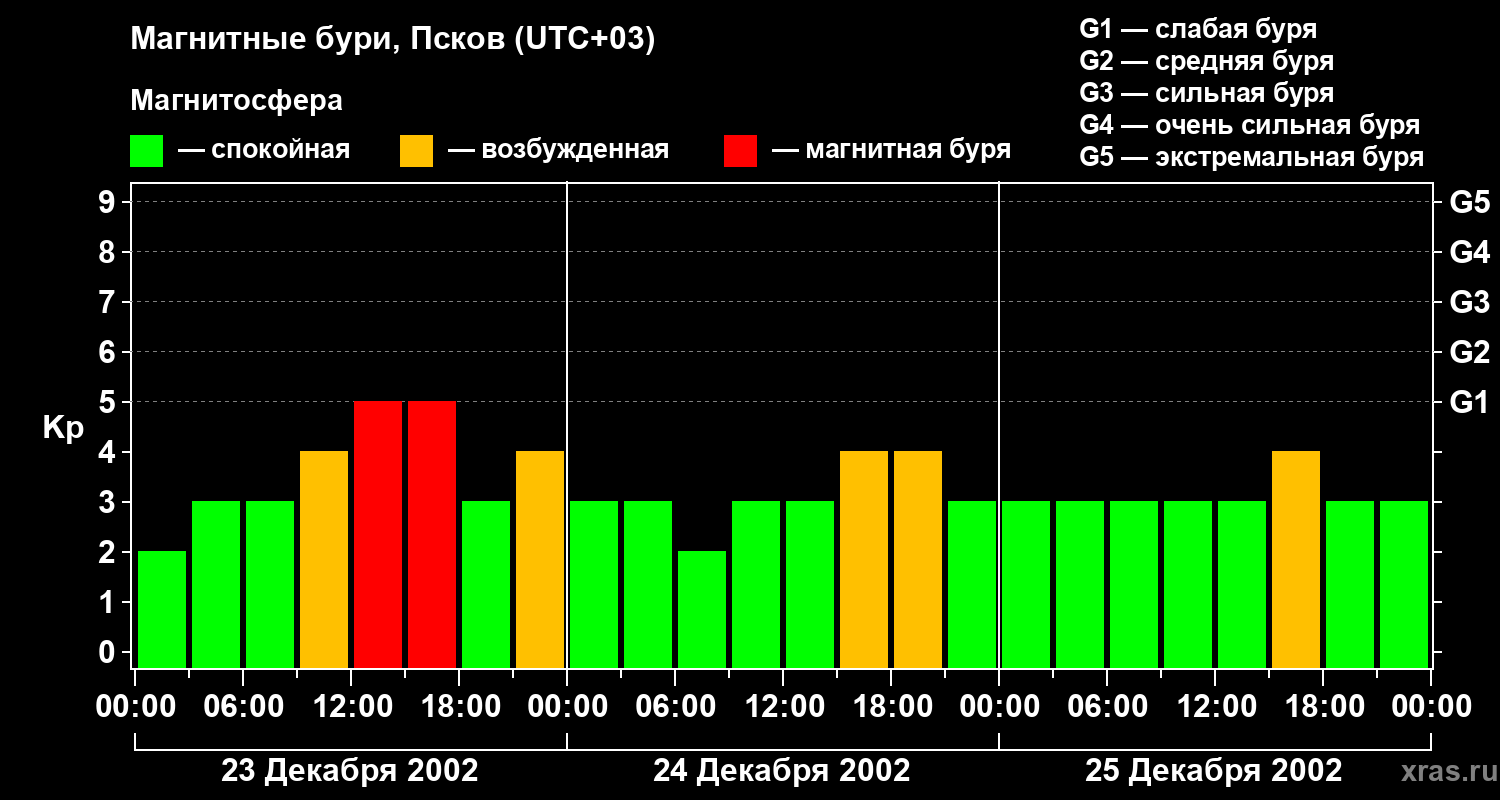Select the chart title 'Магнитные бури, Псков (UTC+03)'
Image resolution: width=1500 pixels, height=800 pixels.
pos(393,40)
